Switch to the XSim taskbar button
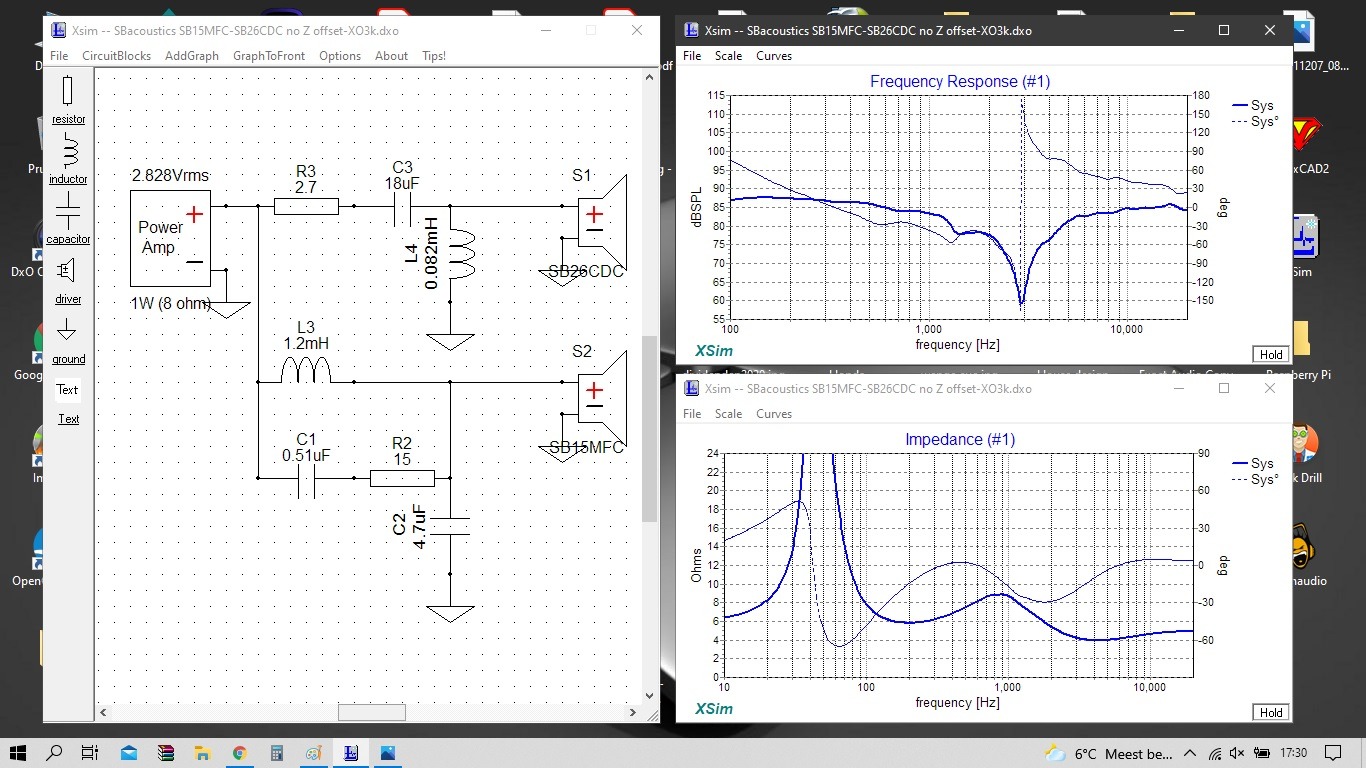This screenshot has width=1366, height=768. 351,753
